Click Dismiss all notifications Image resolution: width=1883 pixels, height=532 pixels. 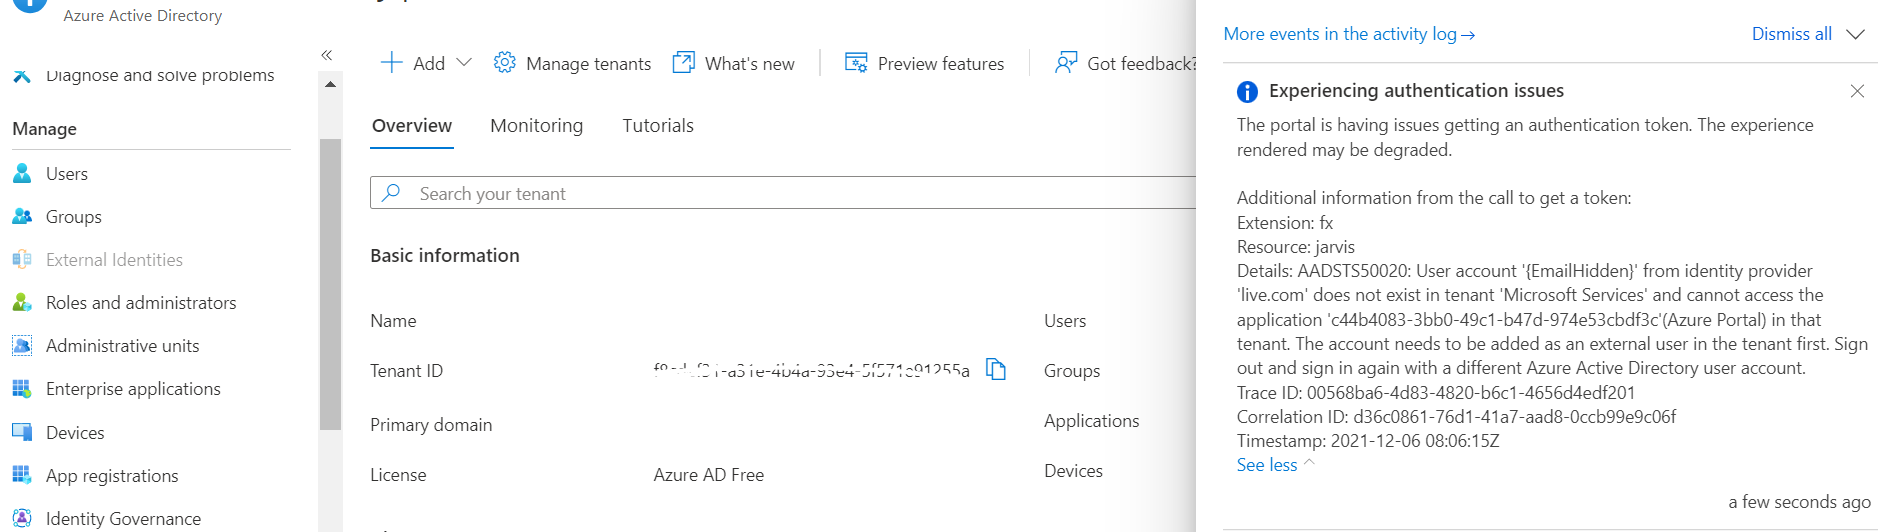[1791, 34]
